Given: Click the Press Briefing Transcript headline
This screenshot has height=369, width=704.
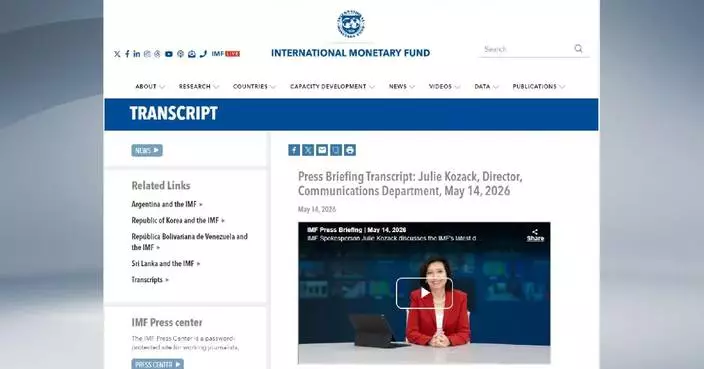Looking at the screenshot, I should pyautogui.click(x=410, y=184).
